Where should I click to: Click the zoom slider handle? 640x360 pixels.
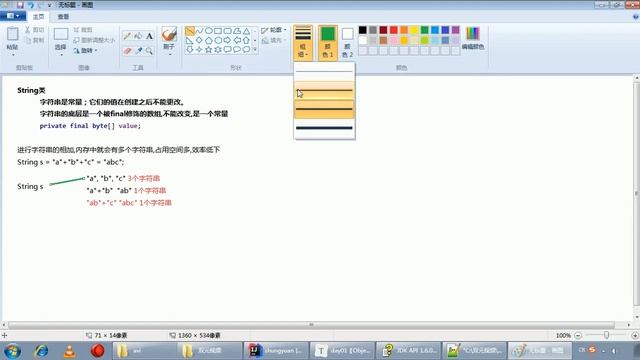click(x=607, y=335)
